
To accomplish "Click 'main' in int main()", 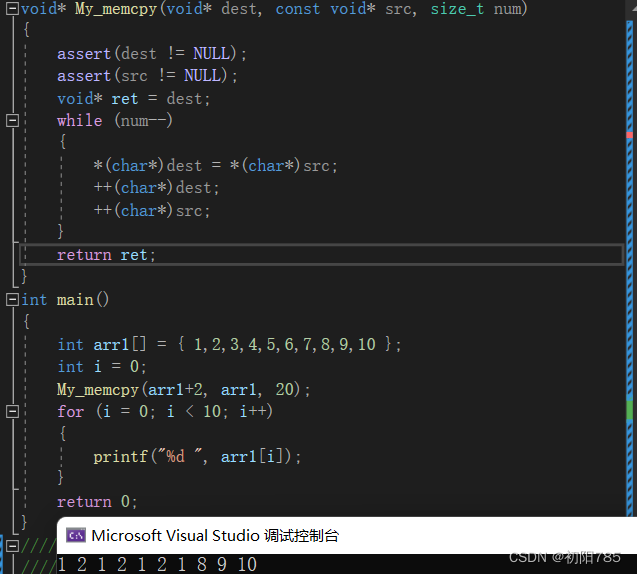I will (75, 300).
